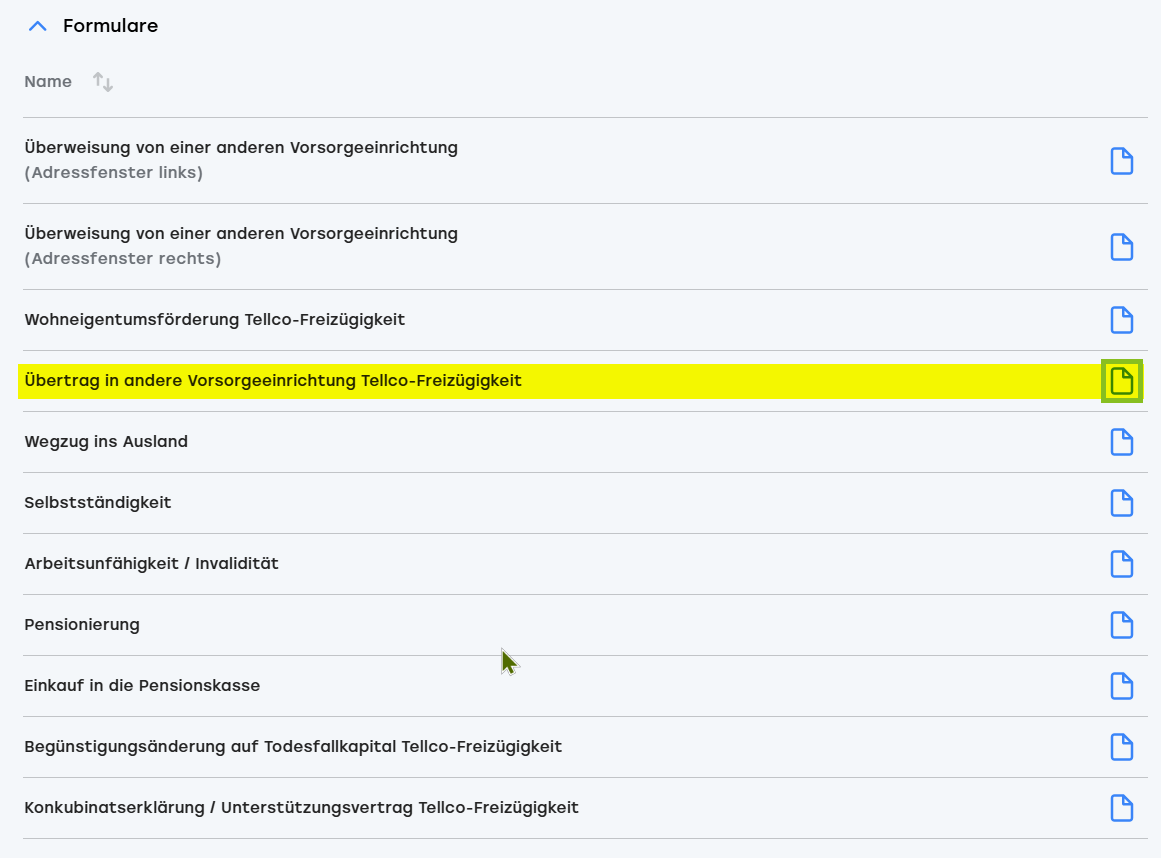Sort the list by Name arrows
This screenshot has height=858, width=1161.
(x=103, y=82)
